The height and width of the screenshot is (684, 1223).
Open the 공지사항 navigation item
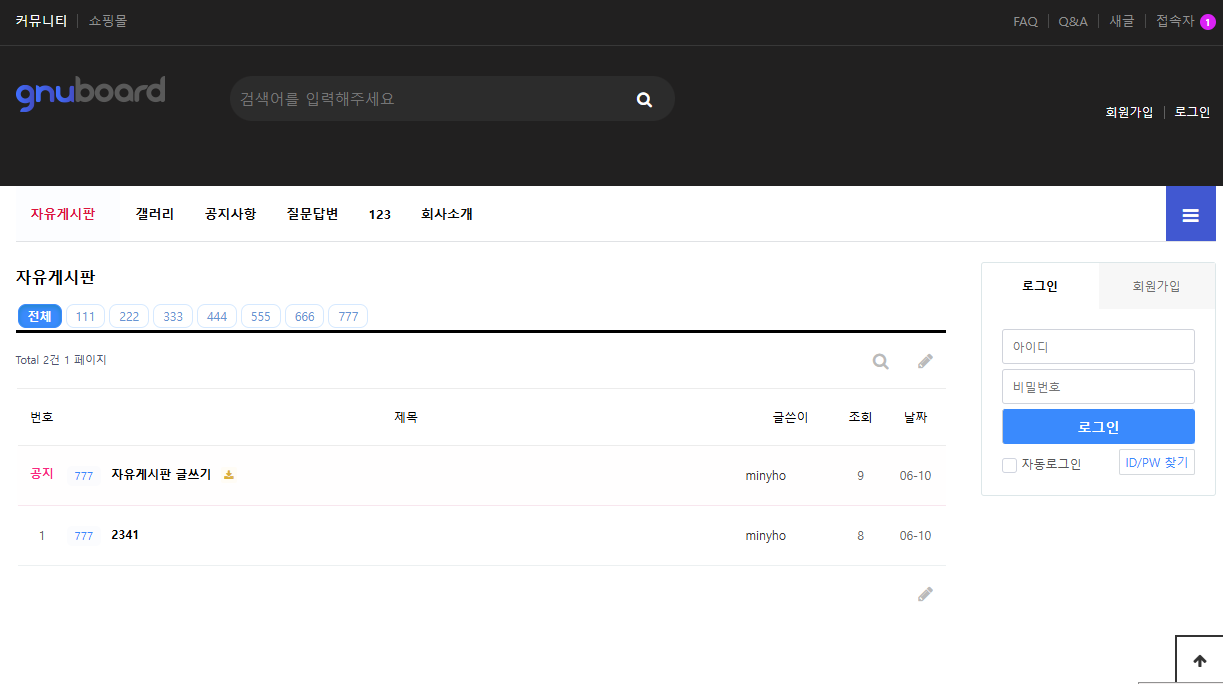pyautogui.click(x=230, y=213)
